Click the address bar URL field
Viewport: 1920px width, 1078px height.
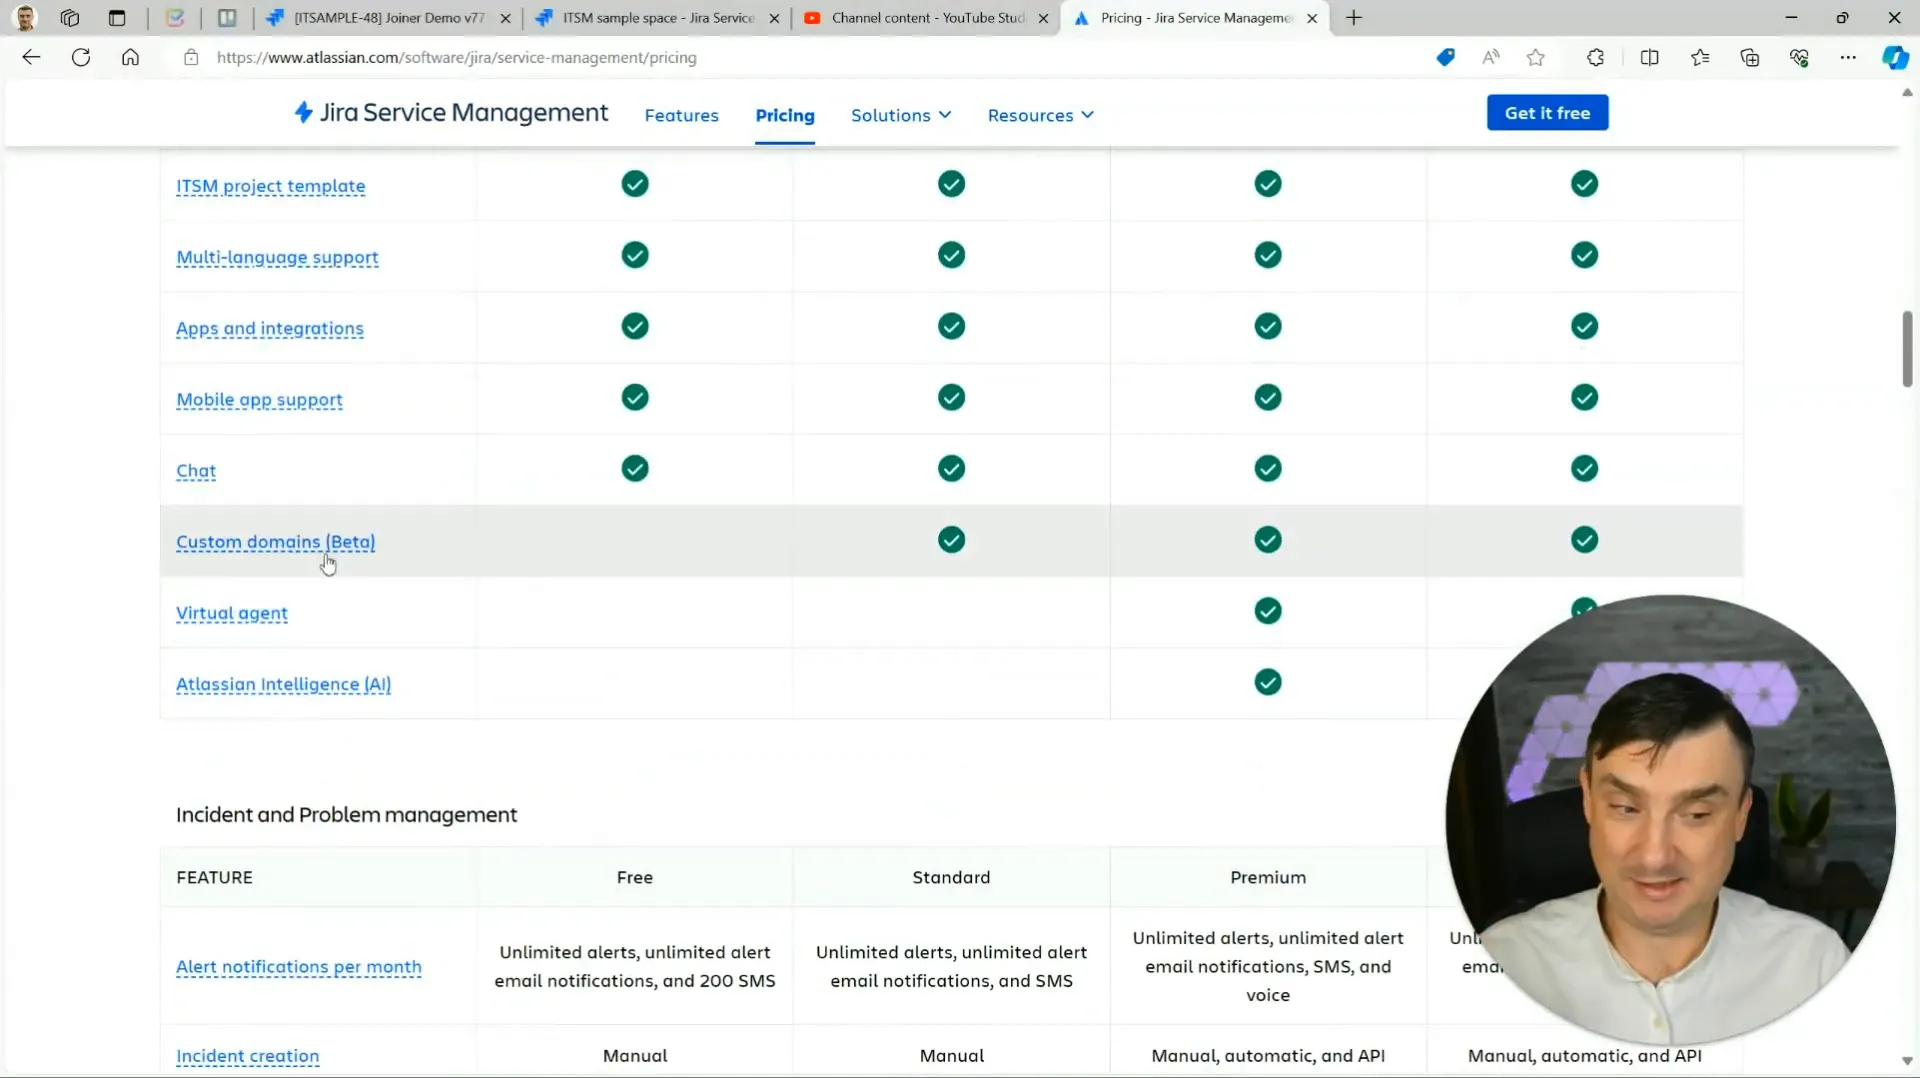[x=800, y=57]
